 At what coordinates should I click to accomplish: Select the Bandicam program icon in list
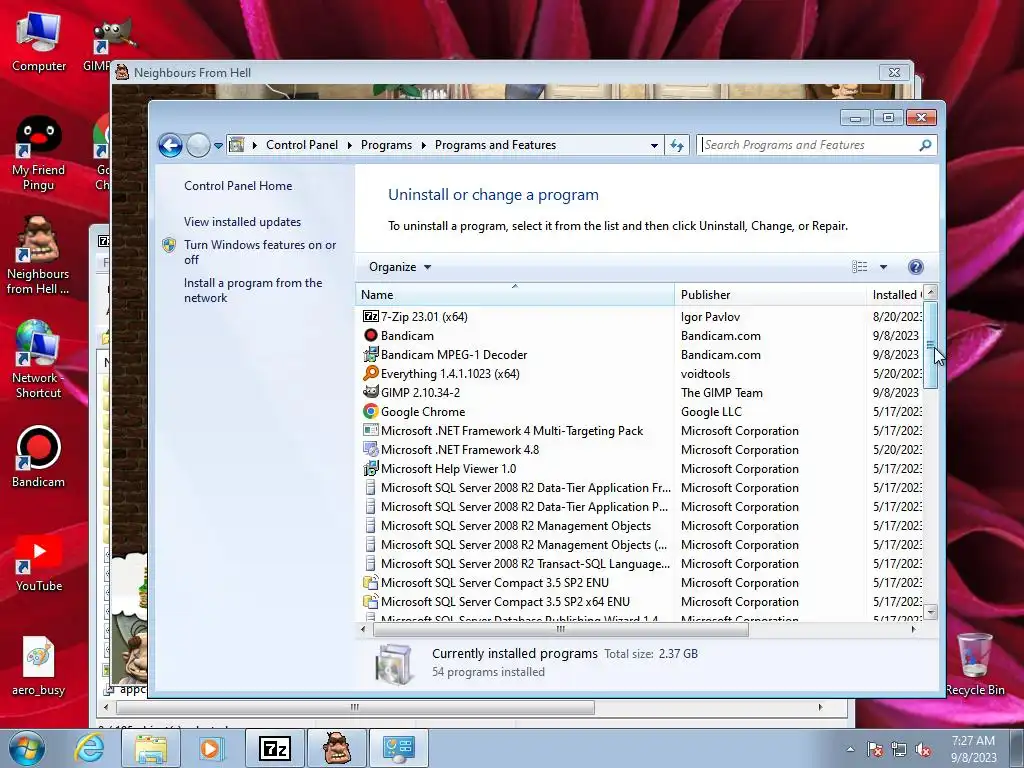(x=370, y=336)
